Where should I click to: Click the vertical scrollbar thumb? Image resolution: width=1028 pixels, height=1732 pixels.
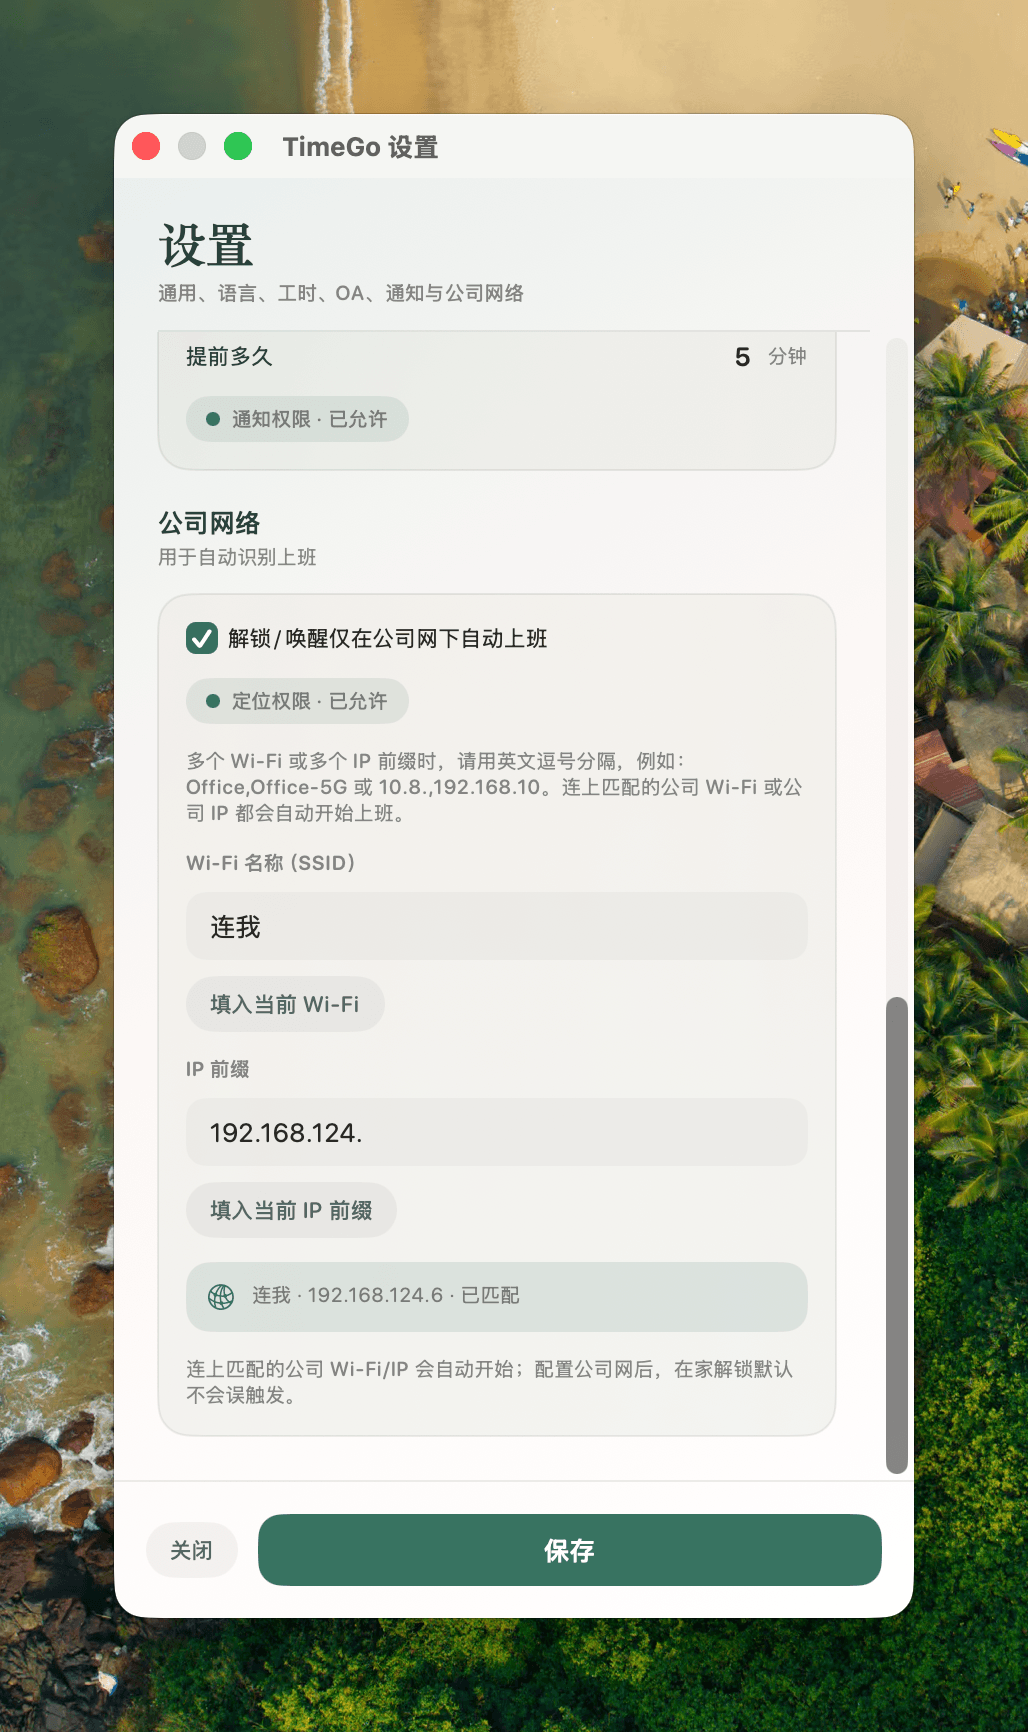tap(897, 1235)
